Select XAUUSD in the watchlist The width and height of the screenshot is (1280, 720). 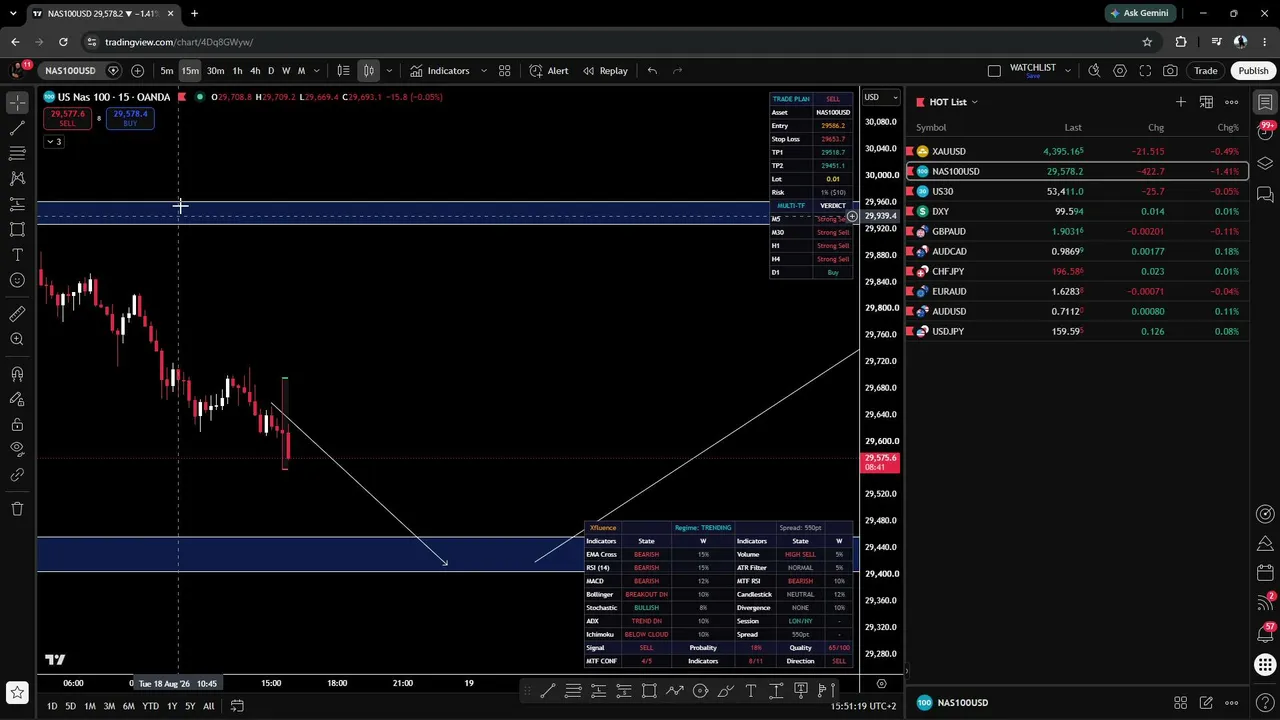1077,151
